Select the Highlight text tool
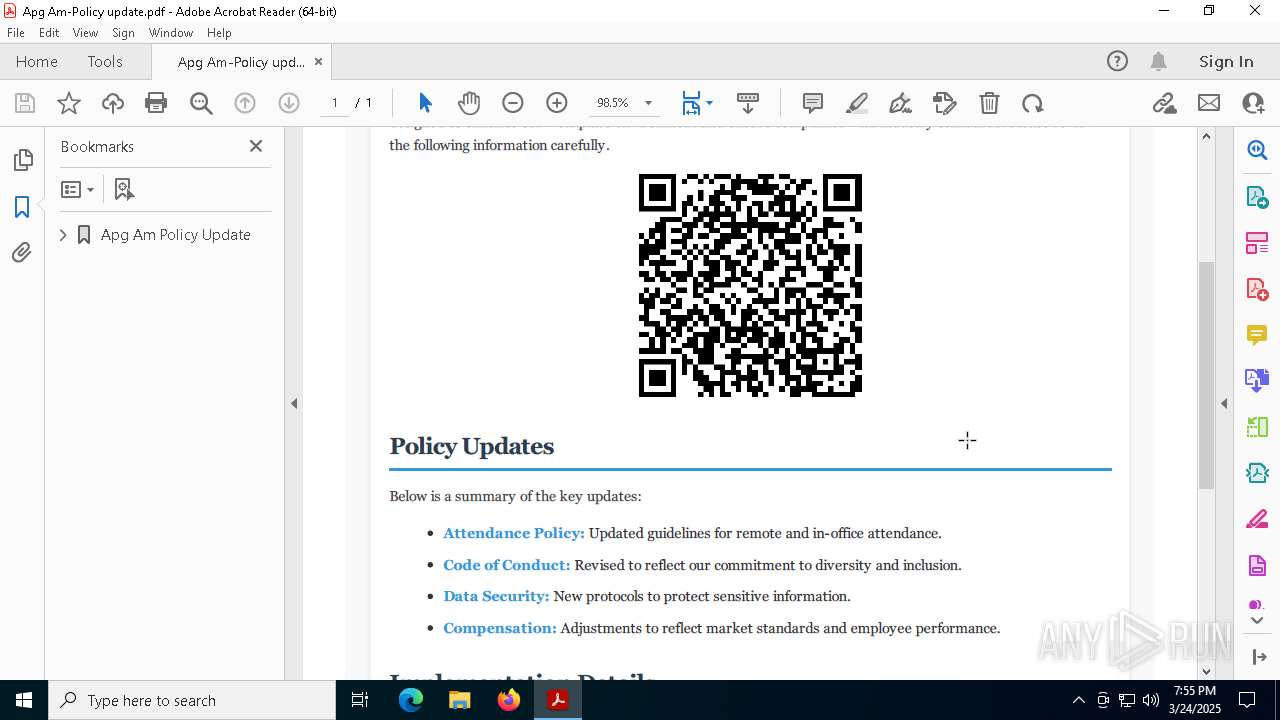 tap(857, 103)
